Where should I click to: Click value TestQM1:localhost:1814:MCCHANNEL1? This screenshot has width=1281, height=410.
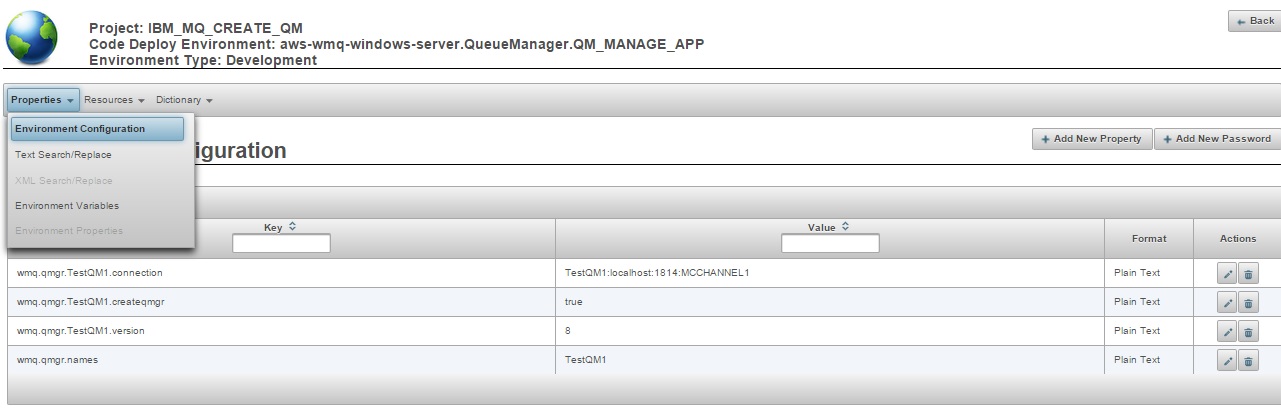[x=657, y=273]
